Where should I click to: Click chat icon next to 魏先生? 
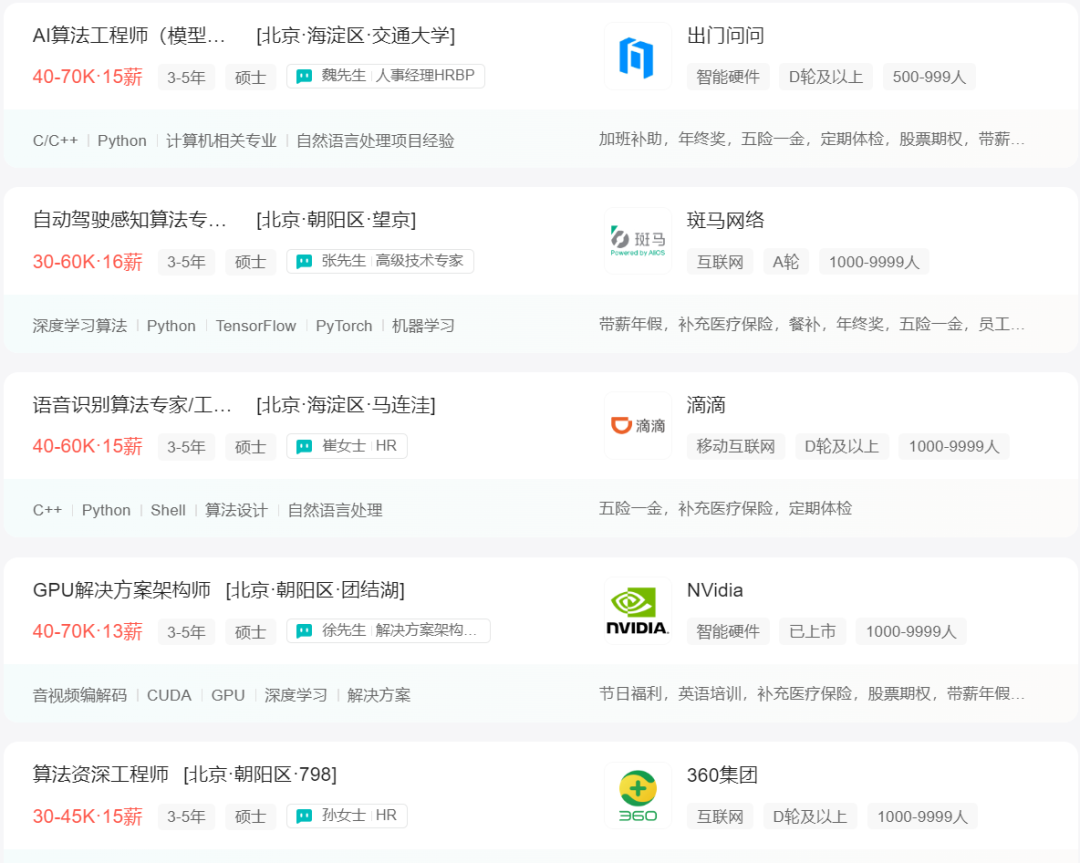(304, 76)
